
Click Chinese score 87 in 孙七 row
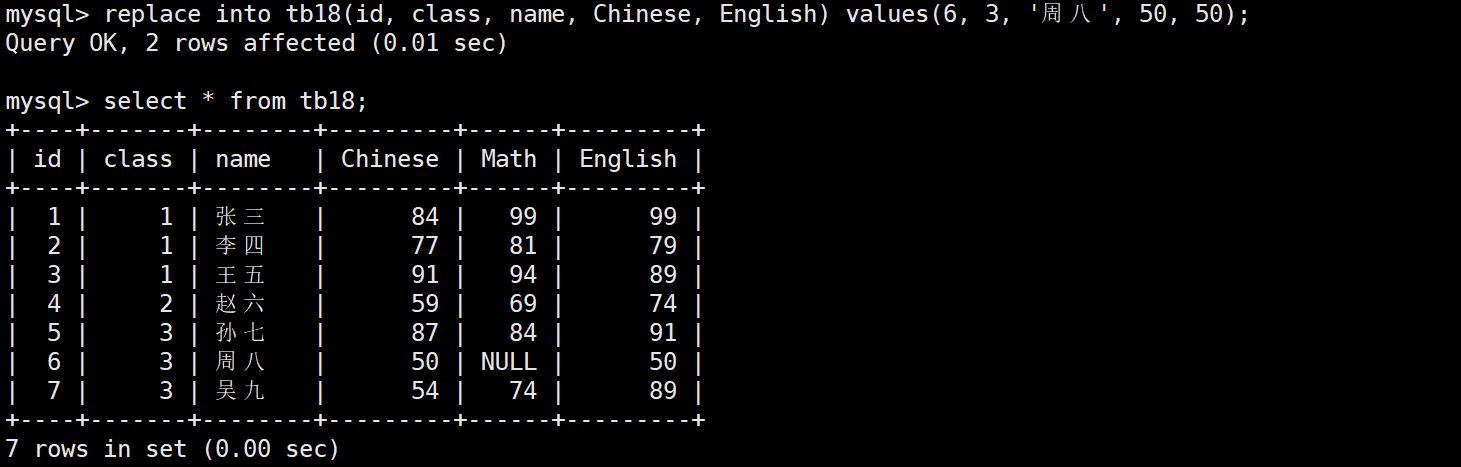coord(425,333)
